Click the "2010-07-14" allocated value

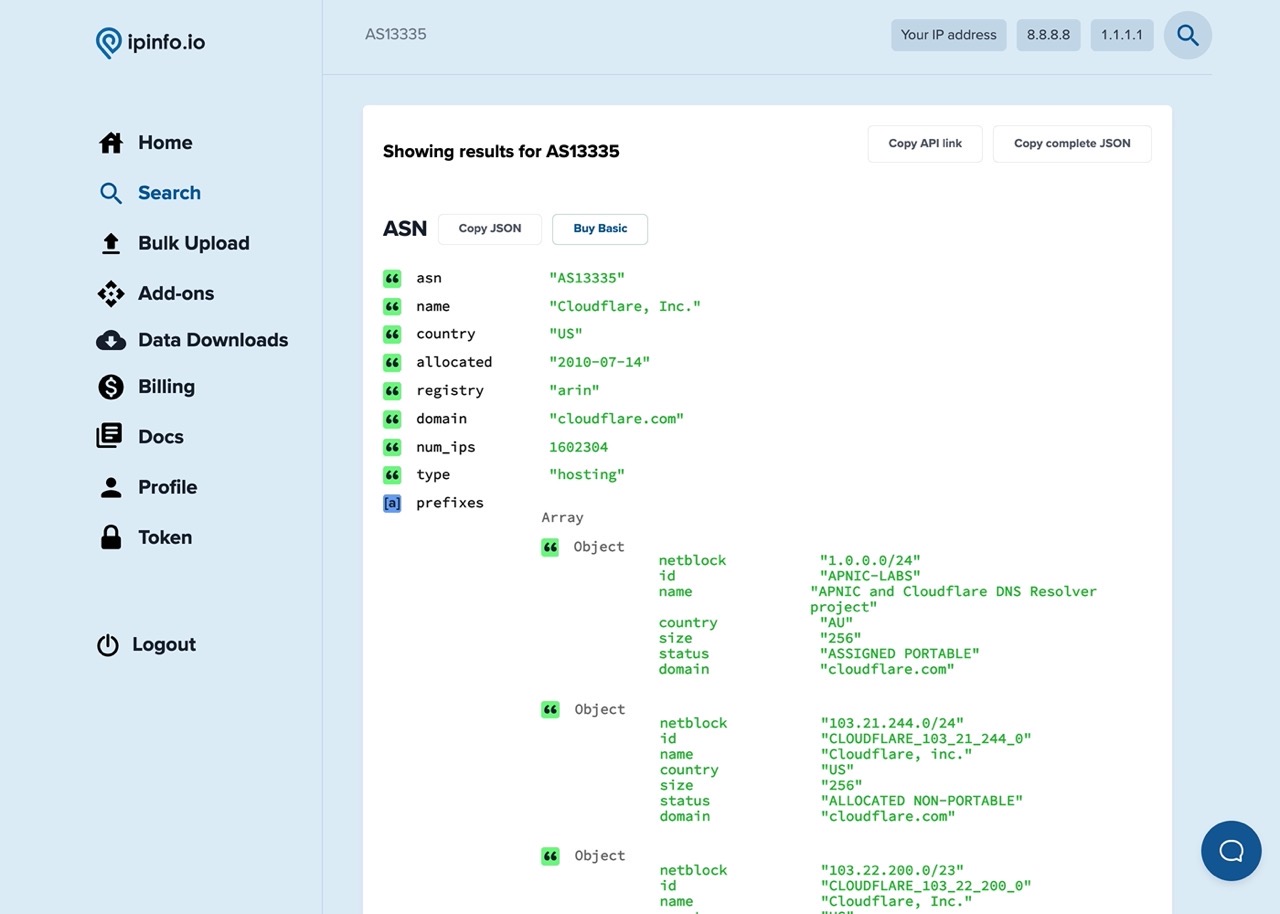pyautogui.click(x=599, y=362)
